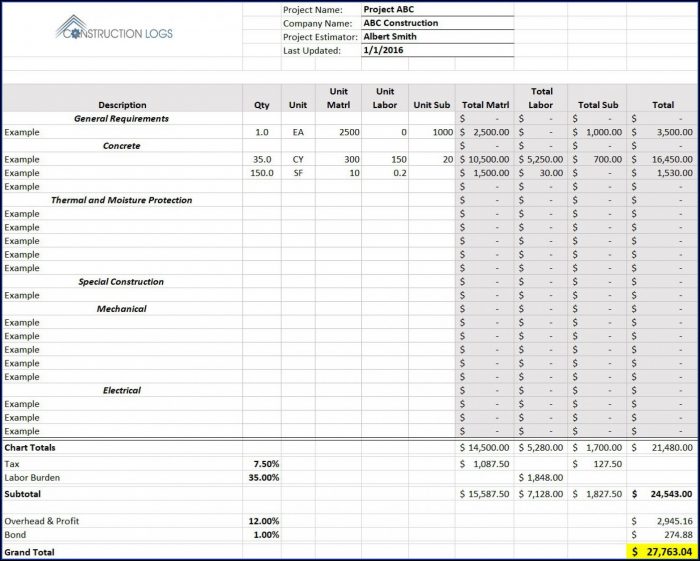Select the unit sub cell showing 20
Image resolution: width=700 pixels, height=561 pixels.
(432, 159)
